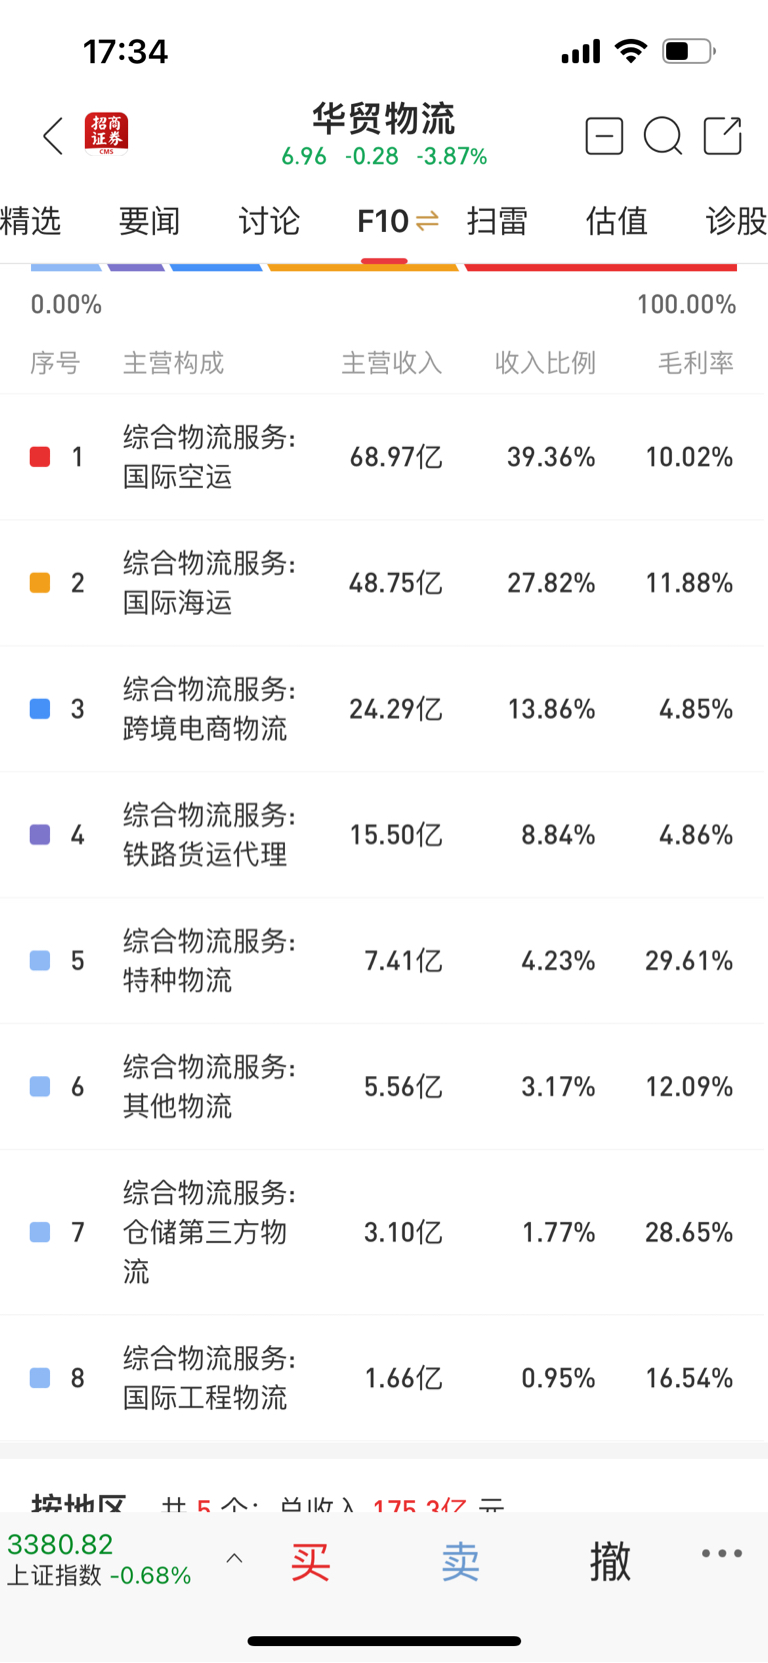Tap the blue 卖 sell button
This screenshot has width=768, height=1663.
(x=460, y=1561)
